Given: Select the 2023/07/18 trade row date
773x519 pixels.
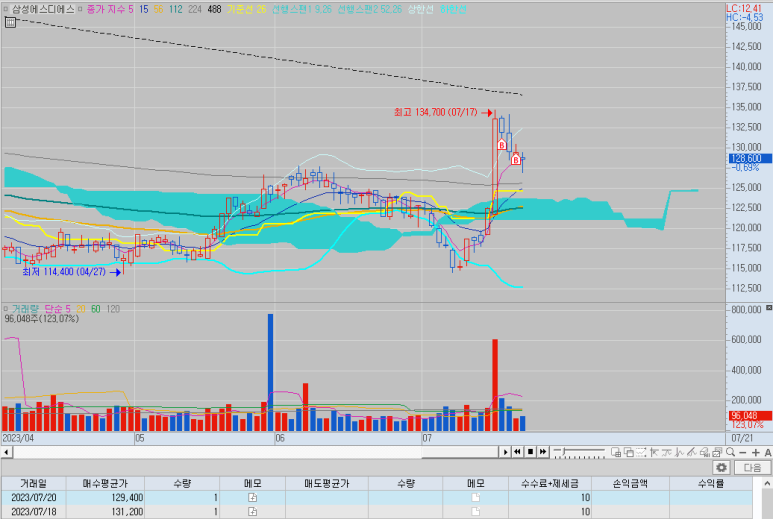Looking at the screenshot, I should (34, 512).
